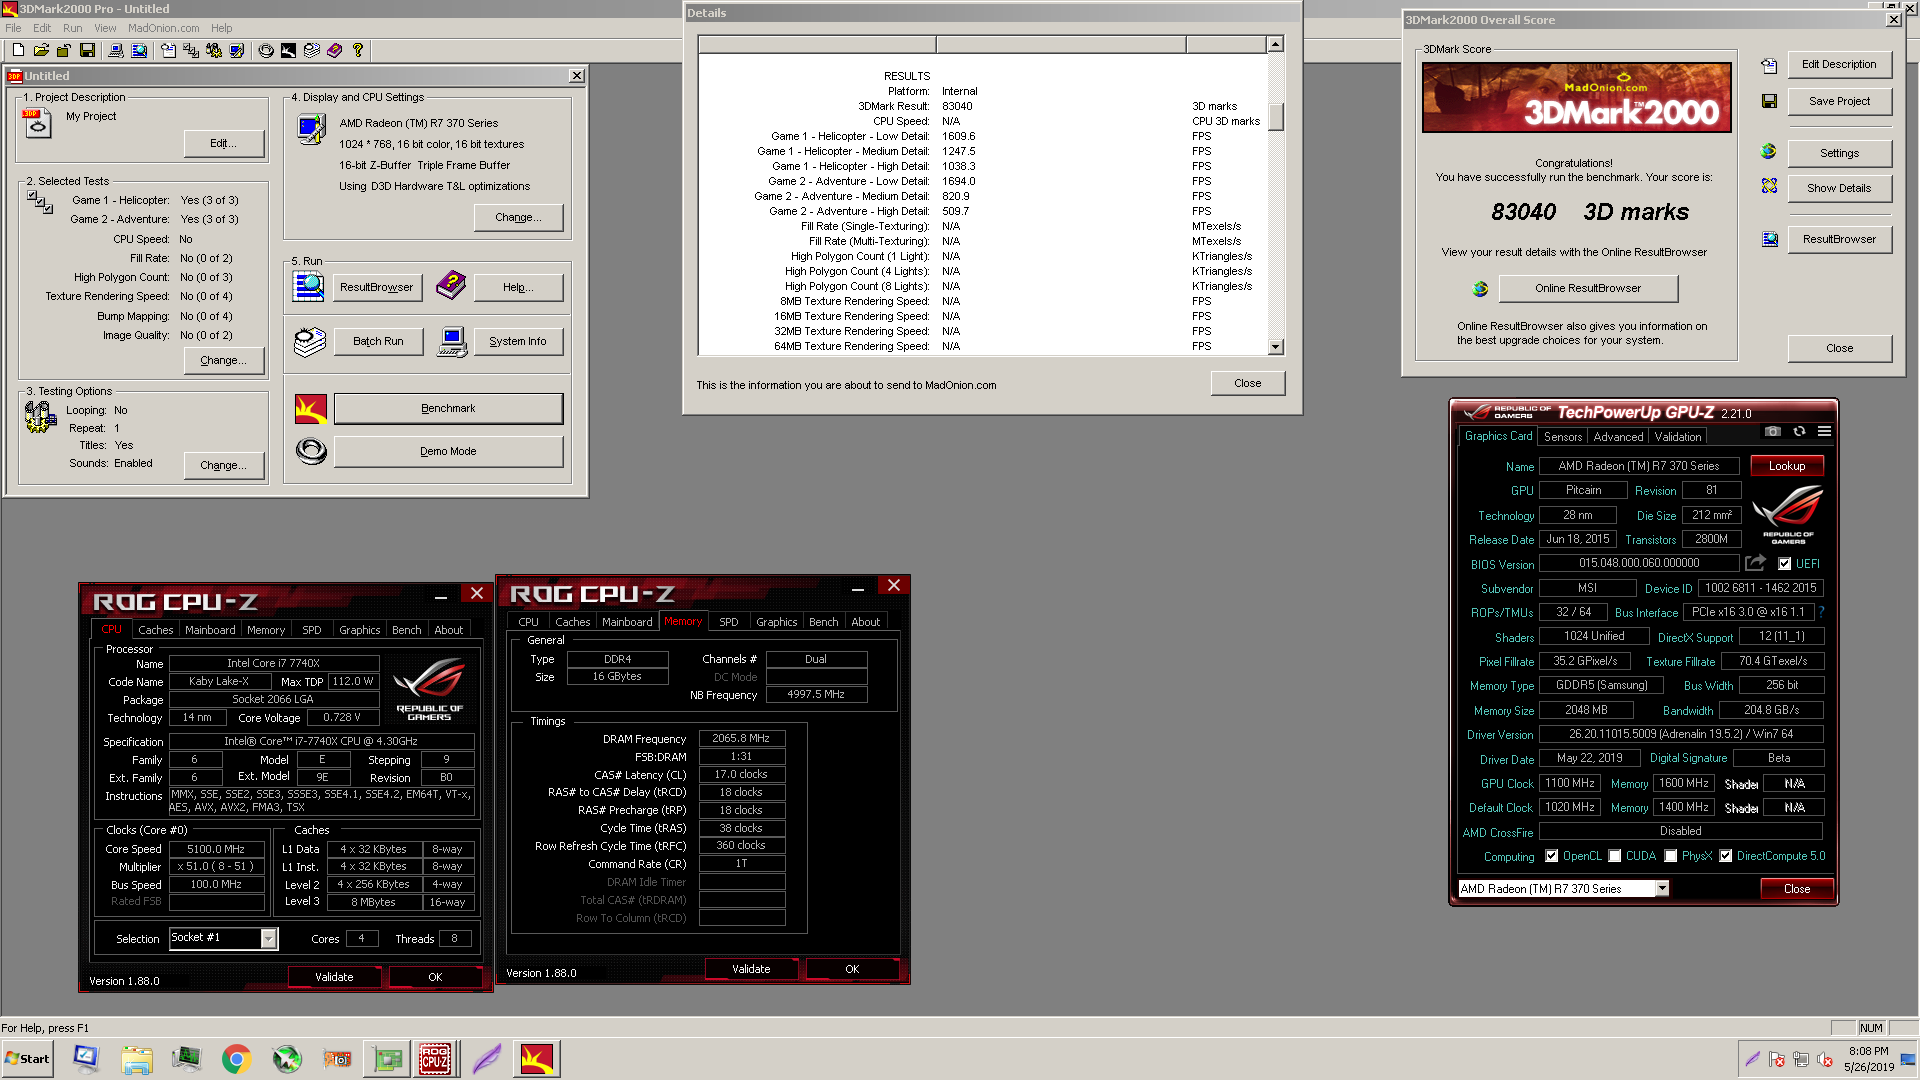This screenshot has height=1080, width=1920.
Task: Click the yellow question mark toolbar icon
Action: (358, 50)
